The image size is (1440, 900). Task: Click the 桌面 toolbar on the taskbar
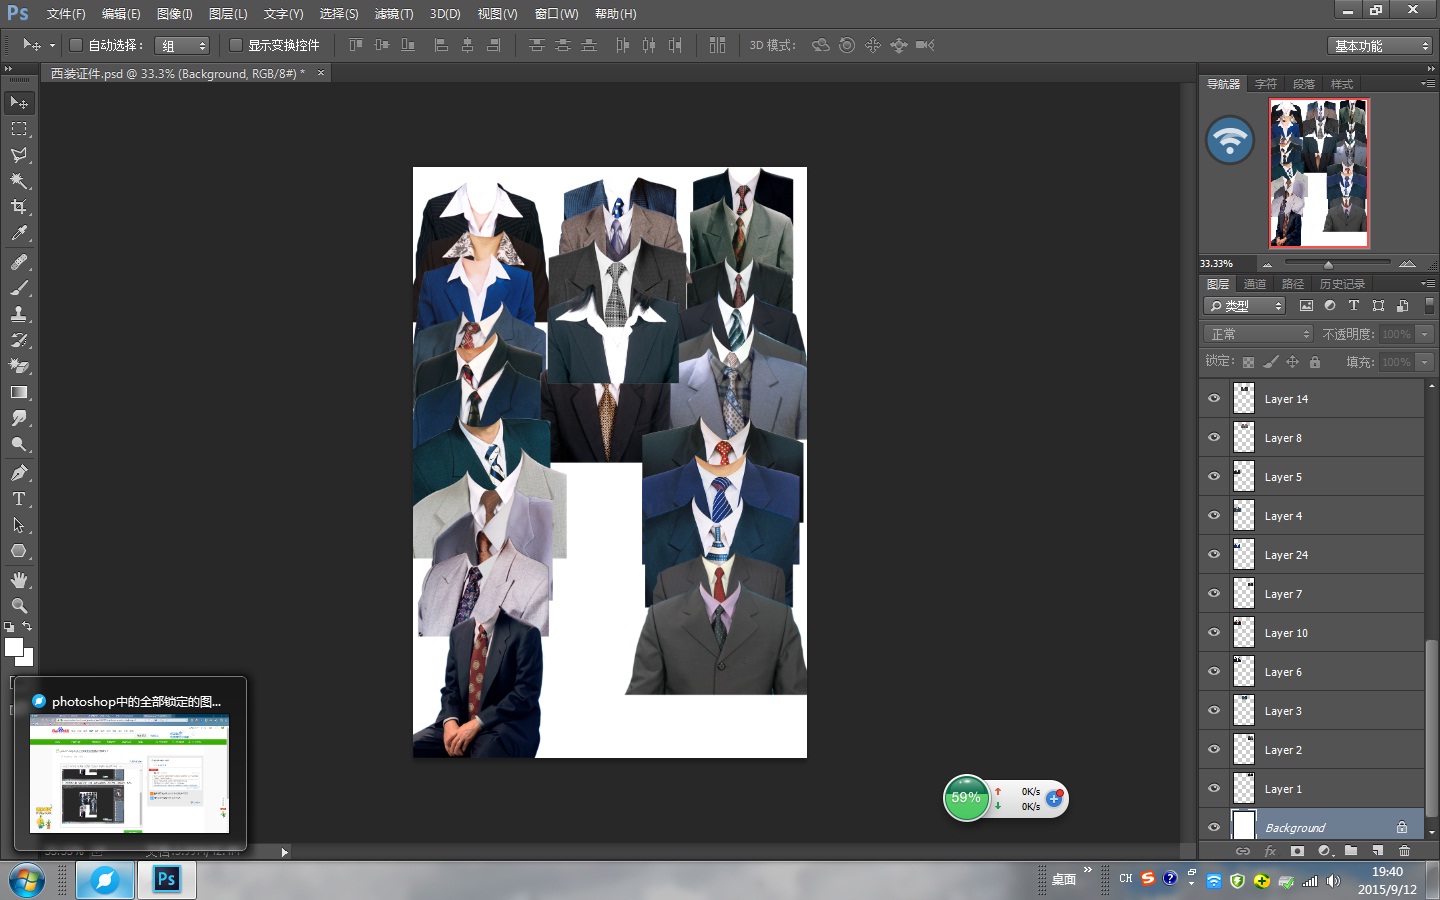coord(1064,880)
